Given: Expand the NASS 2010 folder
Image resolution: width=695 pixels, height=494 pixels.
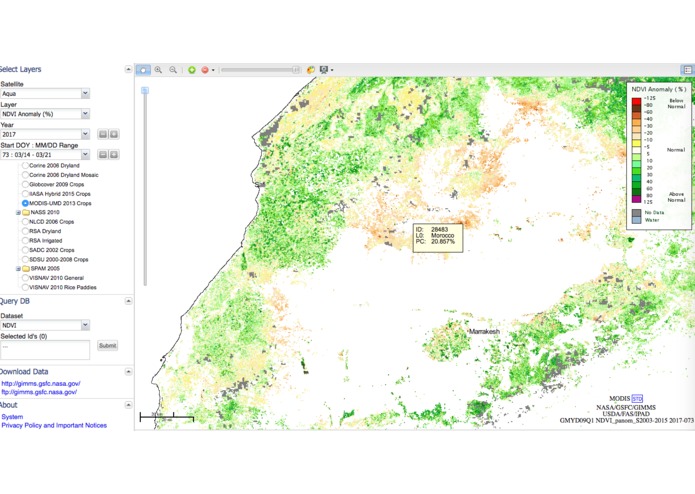Looking at the screenshot, I should 18,213.
